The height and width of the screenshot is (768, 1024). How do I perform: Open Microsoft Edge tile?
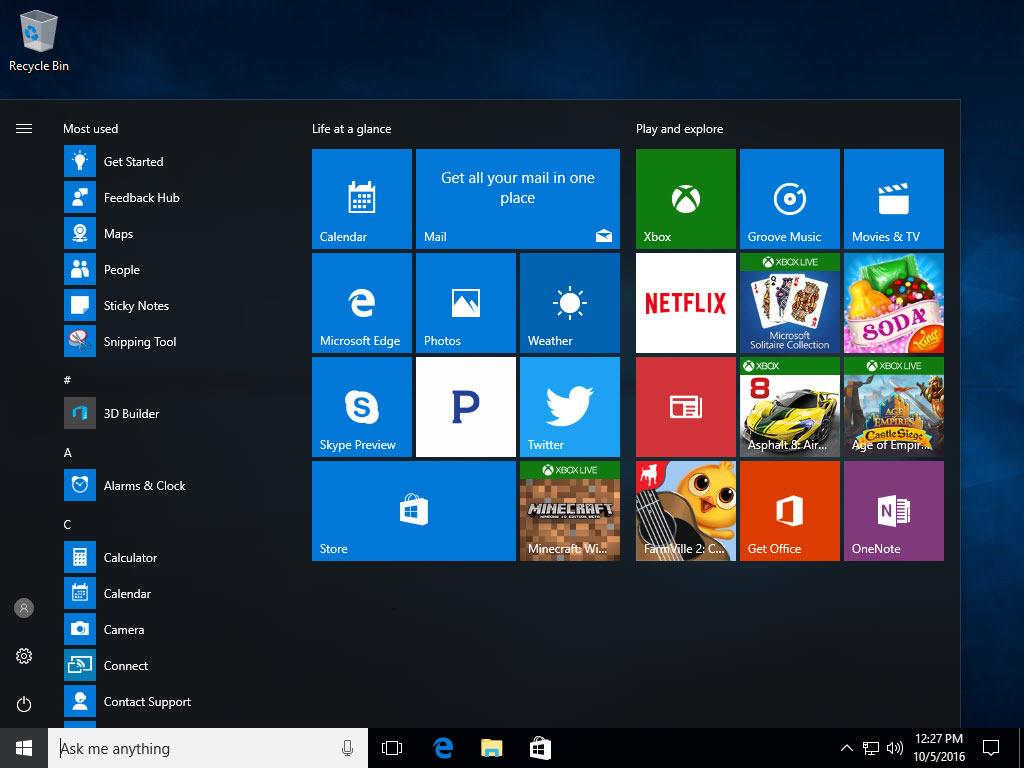(x=362, y=303)
